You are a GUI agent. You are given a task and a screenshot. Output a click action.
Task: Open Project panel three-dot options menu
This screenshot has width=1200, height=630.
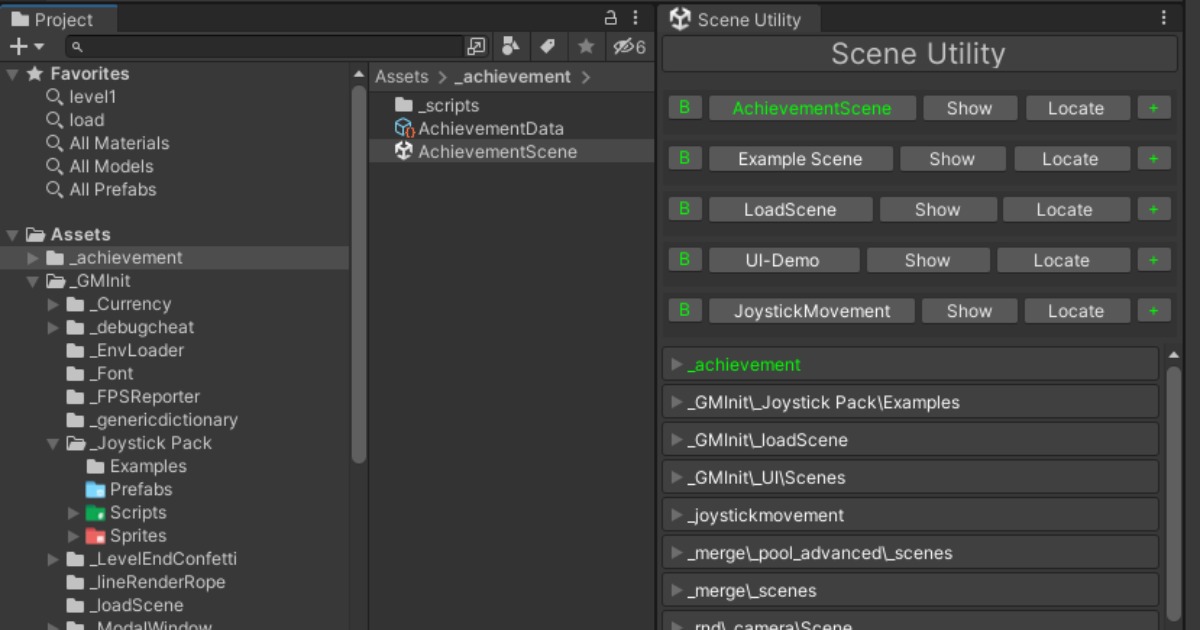coord(635,18)
